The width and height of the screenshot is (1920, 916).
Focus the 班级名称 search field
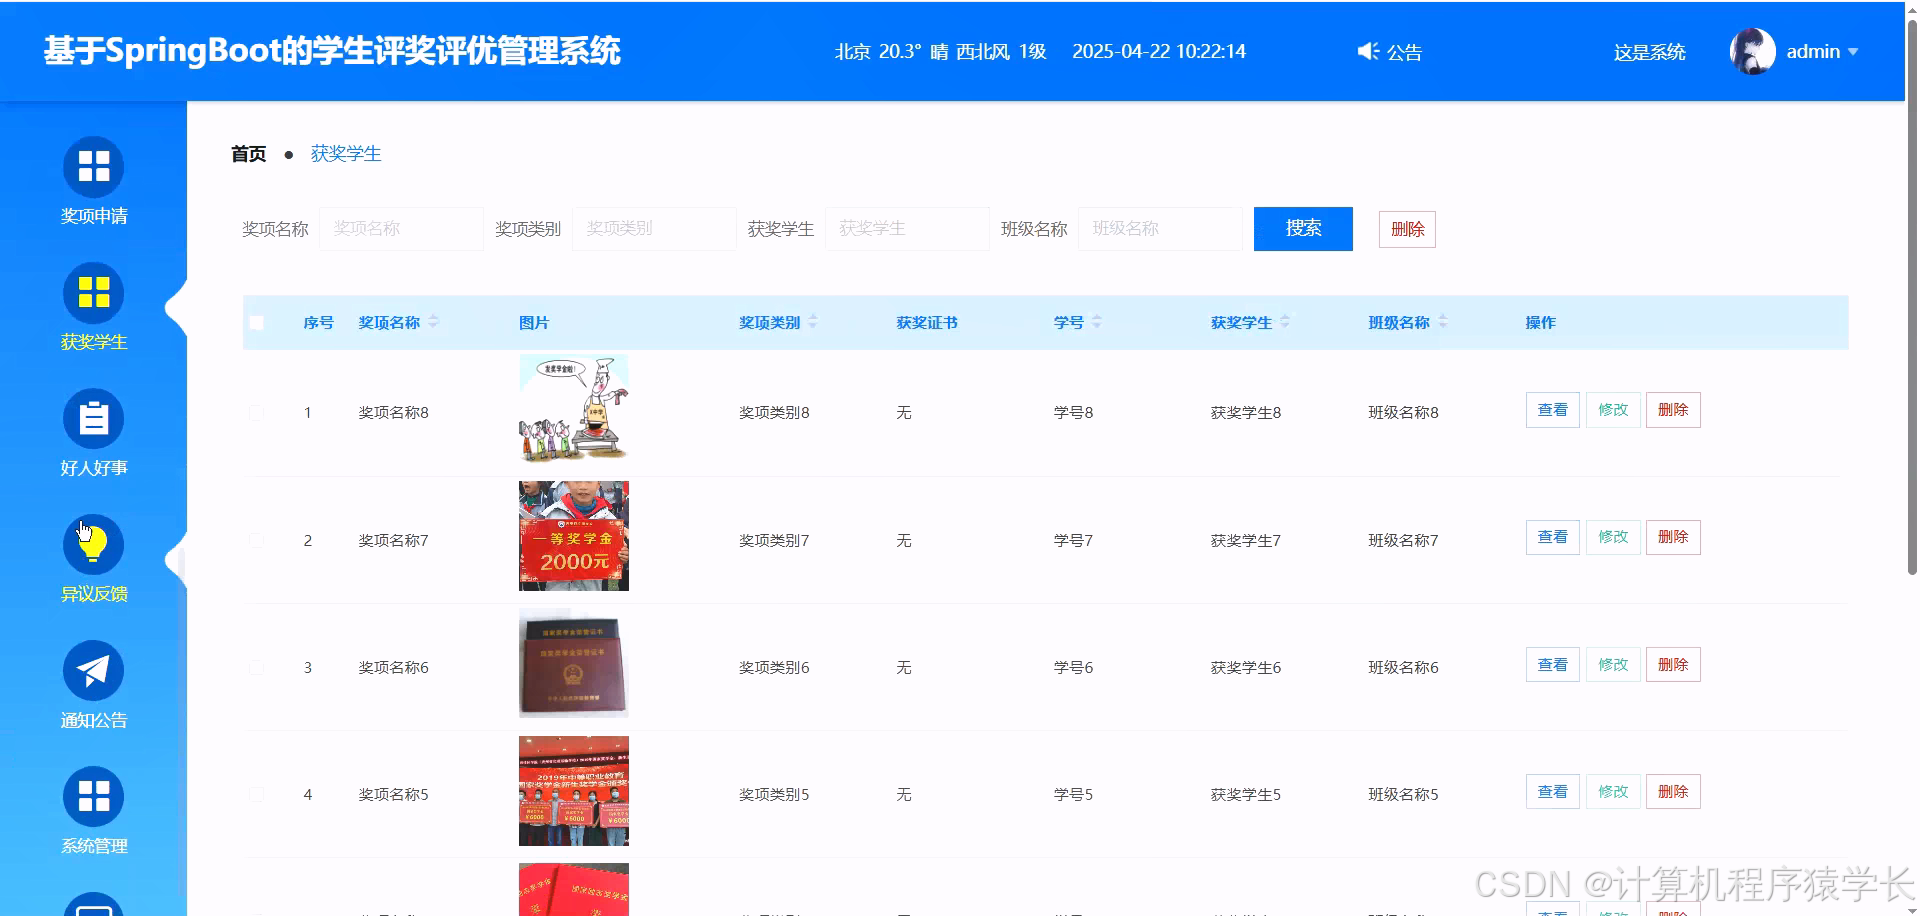click(x=1160, y=229)
